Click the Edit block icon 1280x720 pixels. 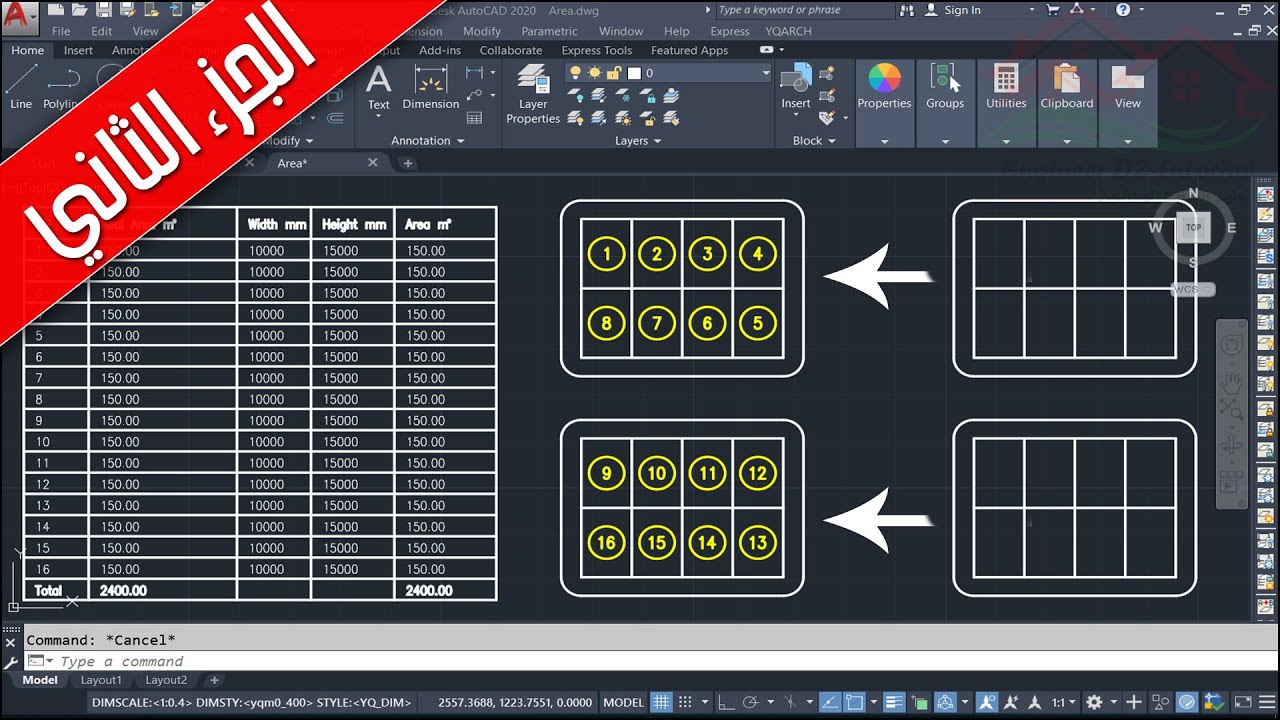pyautogui.click(x=827, y=96)
